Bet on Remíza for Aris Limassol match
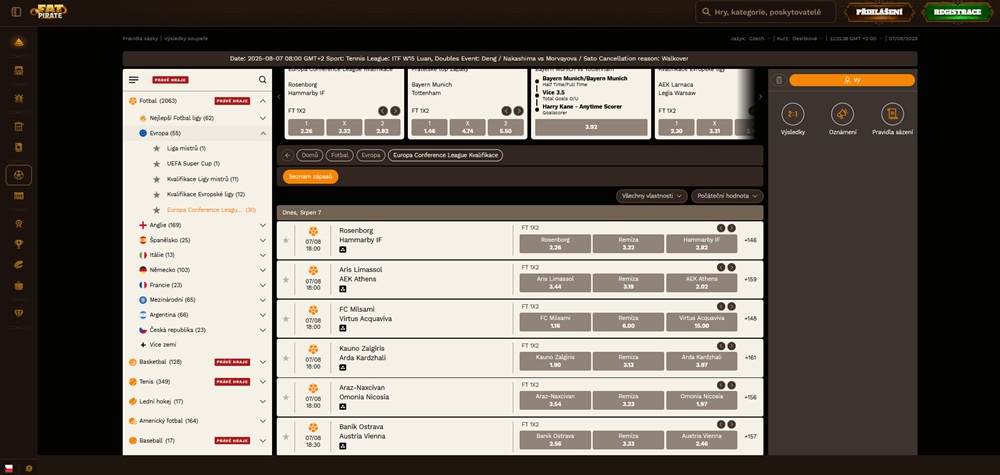 [628, 282]
